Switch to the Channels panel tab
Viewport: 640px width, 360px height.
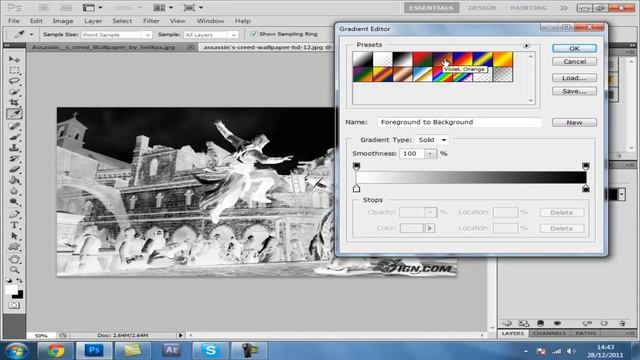coord(549,333)
